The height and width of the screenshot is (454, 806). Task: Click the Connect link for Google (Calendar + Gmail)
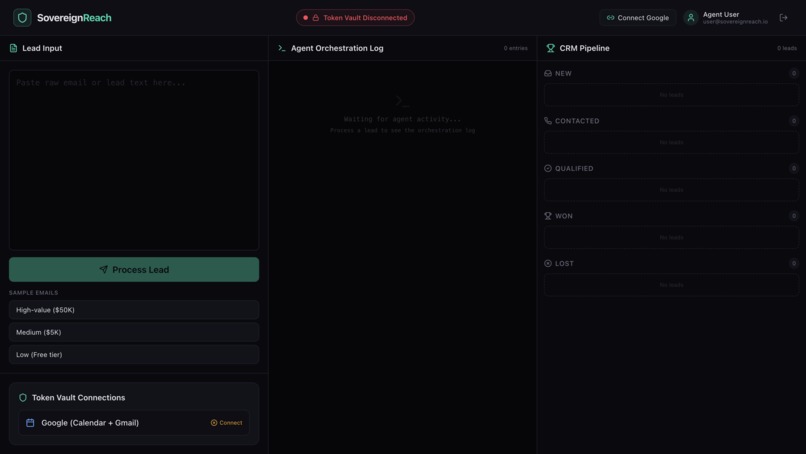(x=226, y=423)
